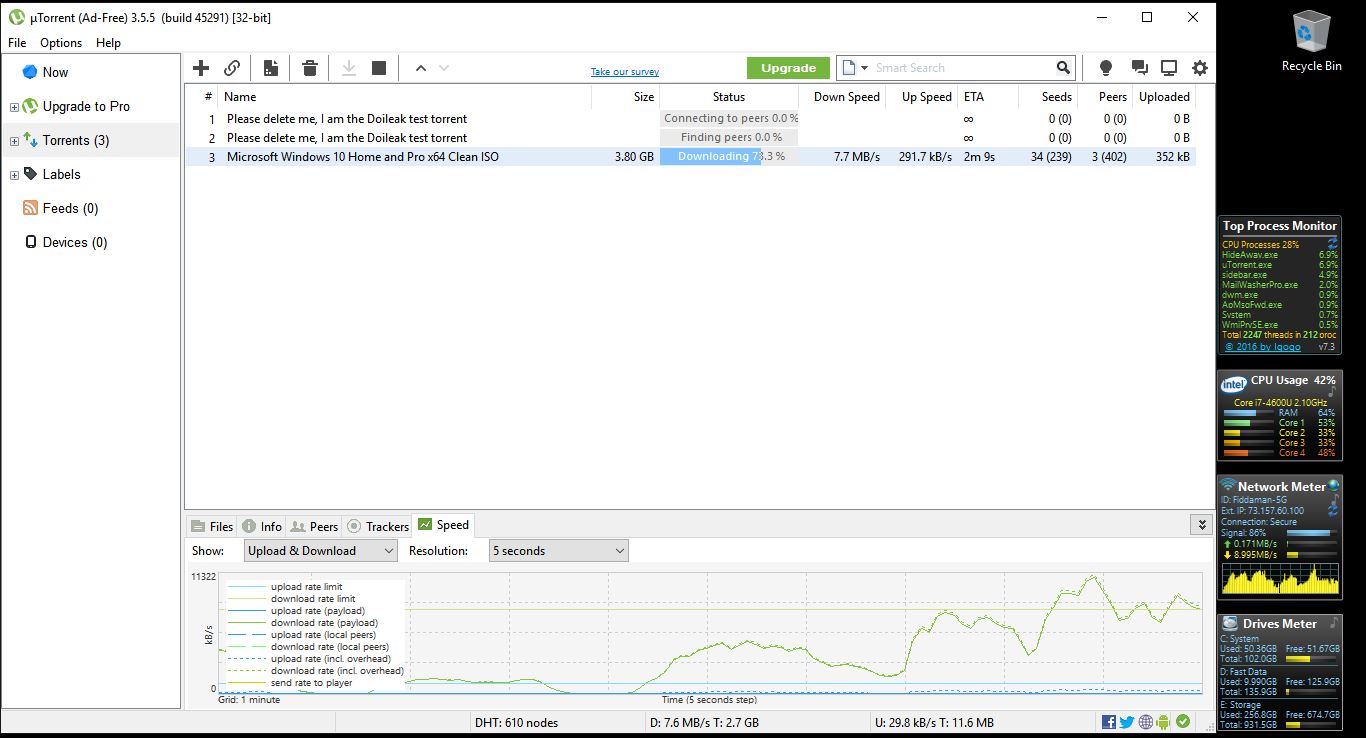Sort by the Size column header
1366x738 pixels.
[626, 97]
